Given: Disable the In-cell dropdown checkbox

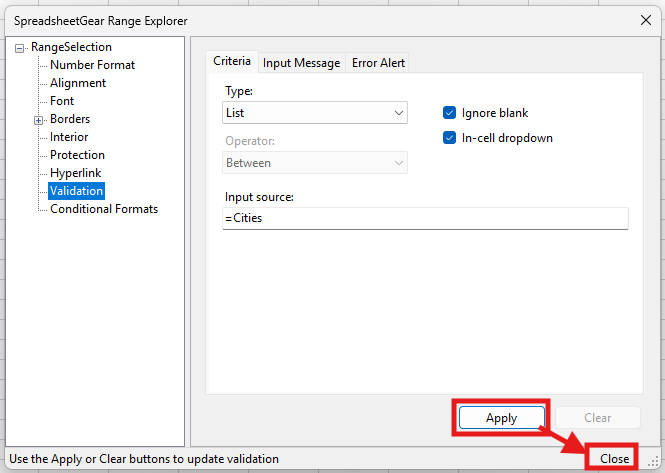Looking at the screenshot, I should tap(450, 138).
